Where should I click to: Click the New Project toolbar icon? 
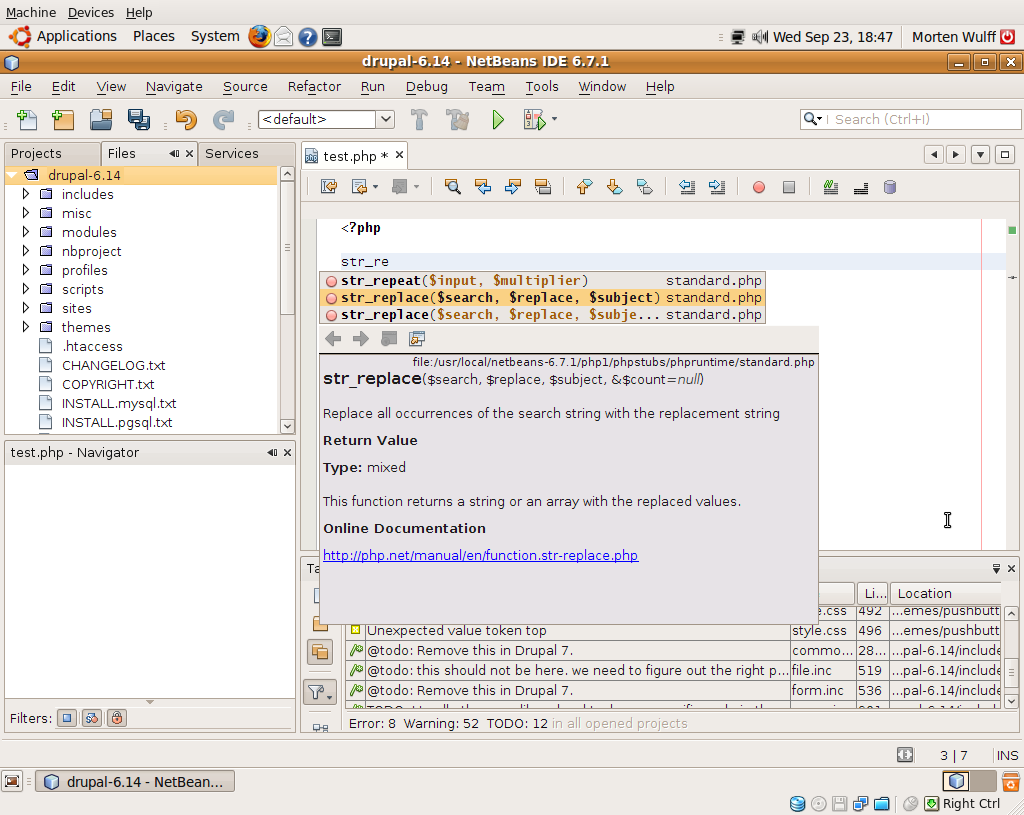tap(63, 120)
